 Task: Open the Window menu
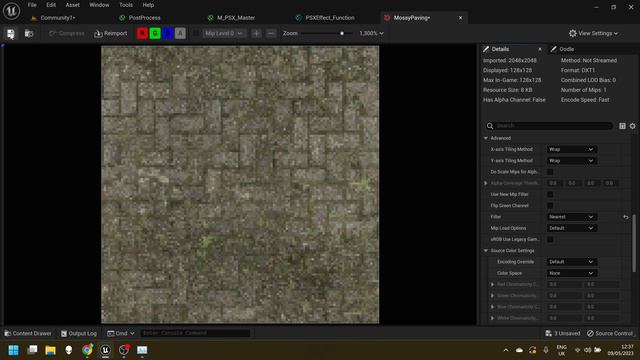tap(99, 5)
